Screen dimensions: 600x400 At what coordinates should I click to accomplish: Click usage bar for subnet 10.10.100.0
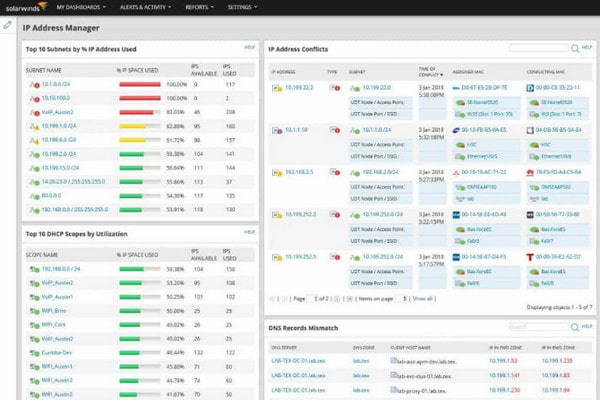(x=140, y=98)
